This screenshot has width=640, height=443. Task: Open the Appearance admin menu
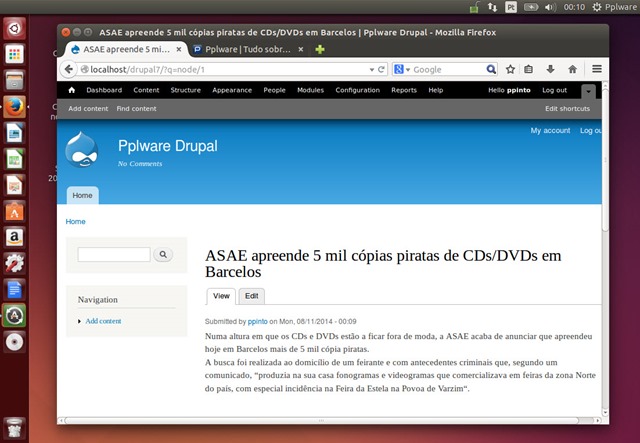tap(232, 90)
